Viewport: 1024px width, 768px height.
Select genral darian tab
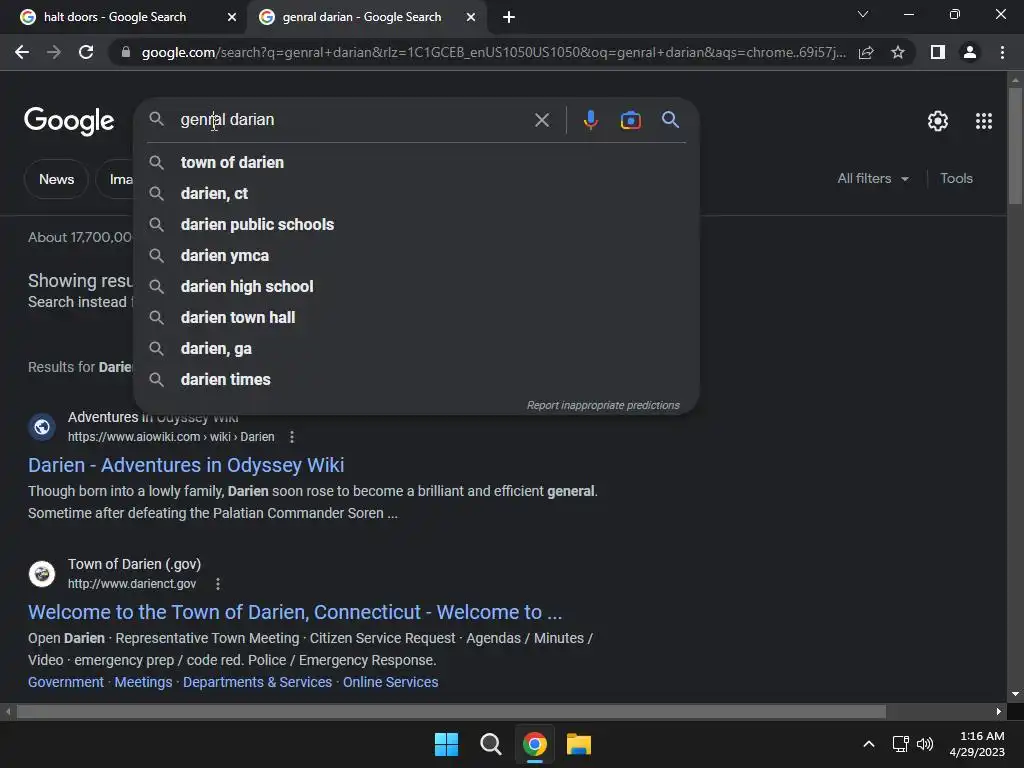click(x=362, y=17)
